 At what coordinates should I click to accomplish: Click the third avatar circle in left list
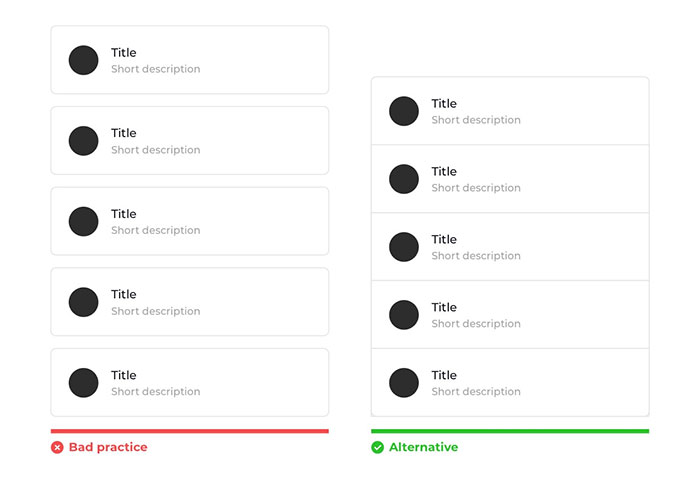click(83, 221)
